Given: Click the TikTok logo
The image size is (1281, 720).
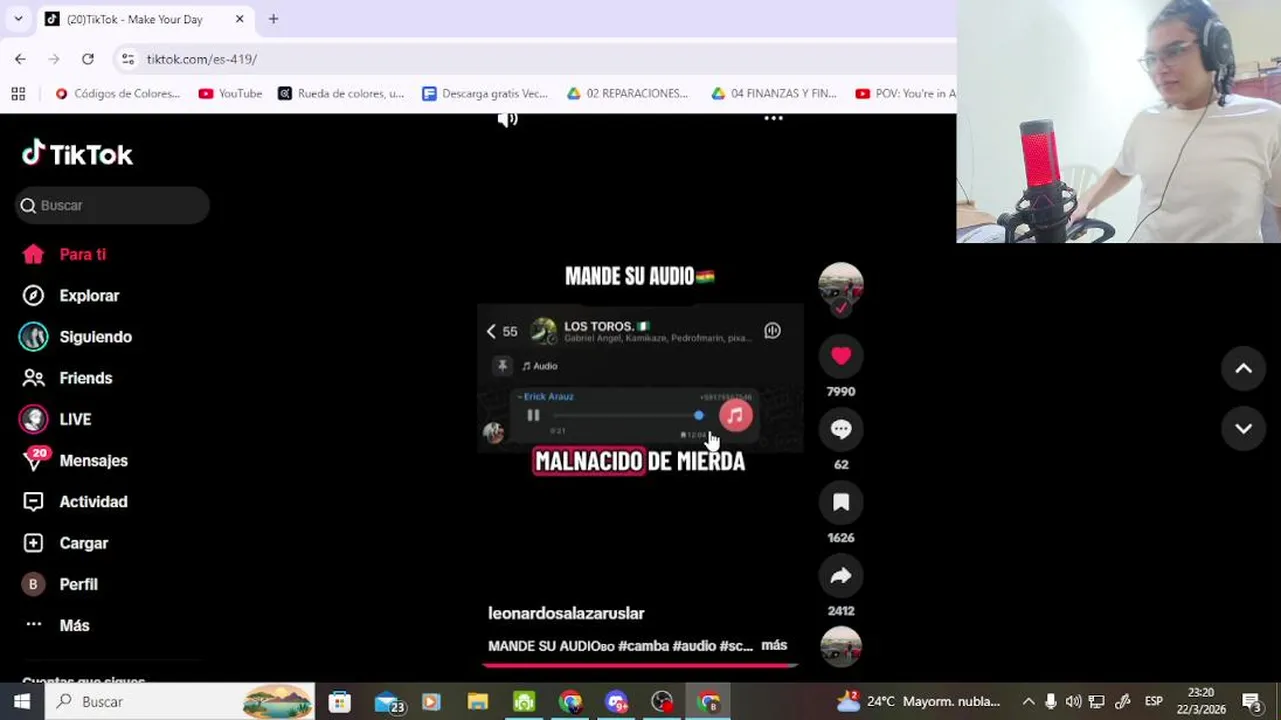Looking at the screenshot, I should coord(78,153).
